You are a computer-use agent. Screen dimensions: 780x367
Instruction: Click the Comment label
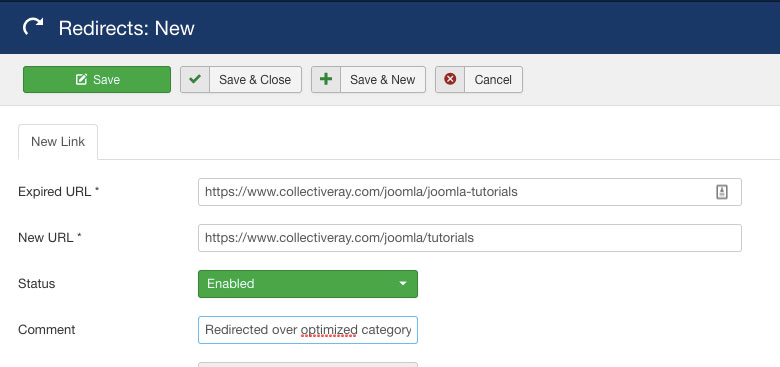pyautogui.click(x=47, y=330)
